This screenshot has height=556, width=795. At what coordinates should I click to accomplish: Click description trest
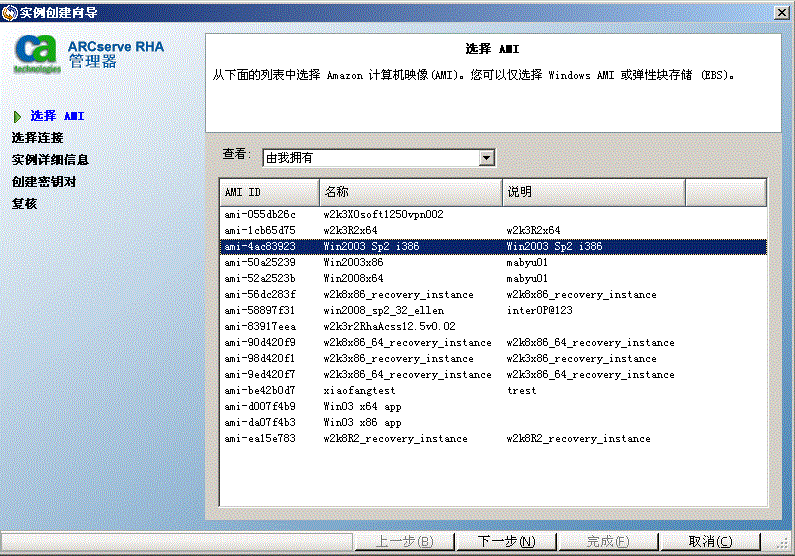pos(522,391)
